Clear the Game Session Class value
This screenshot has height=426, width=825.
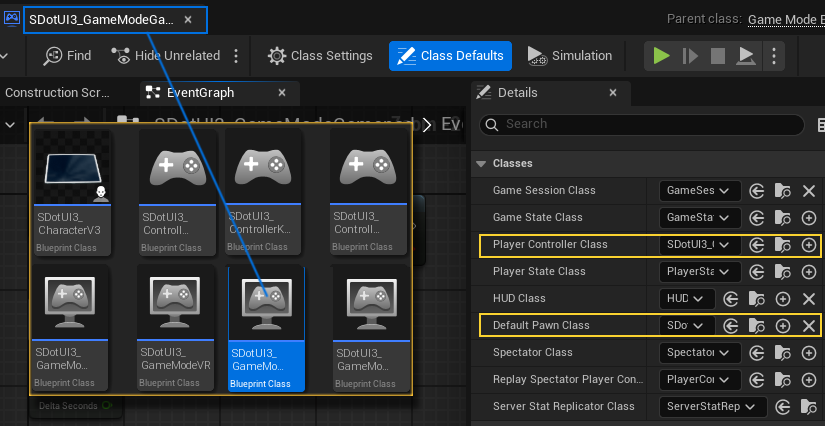(x=809, y=190)
